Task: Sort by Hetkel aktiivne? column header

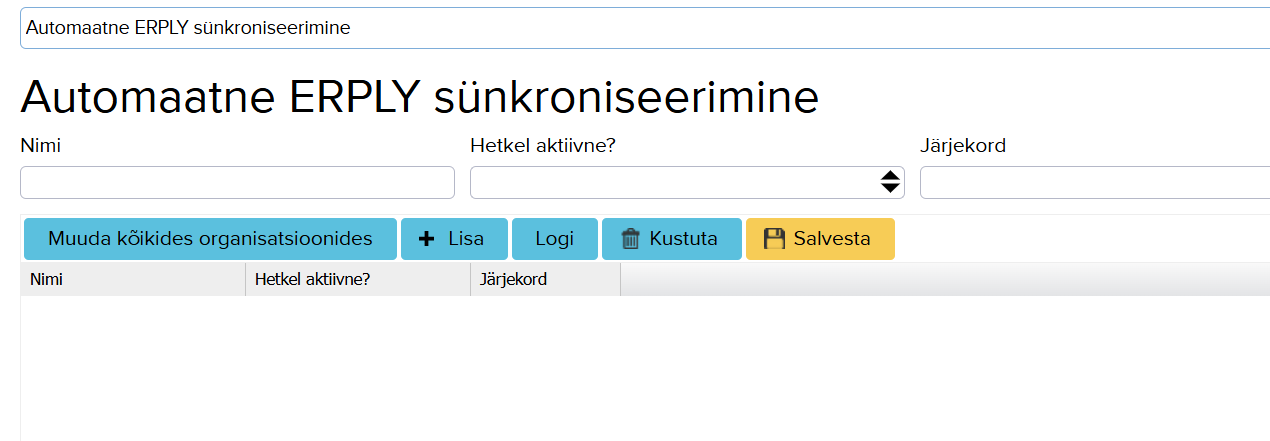Action: pyautogui.click(x=357, y=280)
